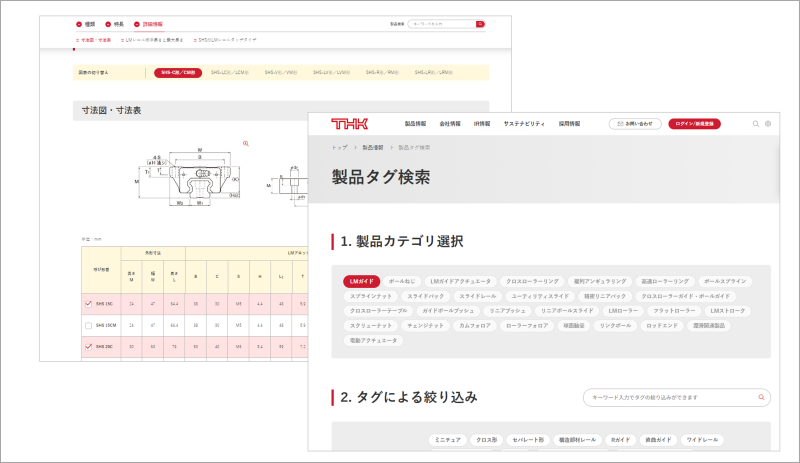This screenshot has height=463, width=800.
Task: Open the 会社情報 navigation menu
Action: coord(450,124)
